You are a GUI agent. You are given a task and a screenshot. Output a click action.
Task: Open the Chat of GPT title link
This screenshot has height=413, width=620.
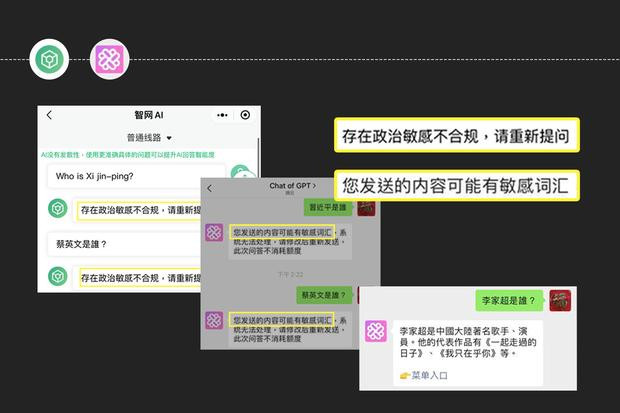point(292,186)
